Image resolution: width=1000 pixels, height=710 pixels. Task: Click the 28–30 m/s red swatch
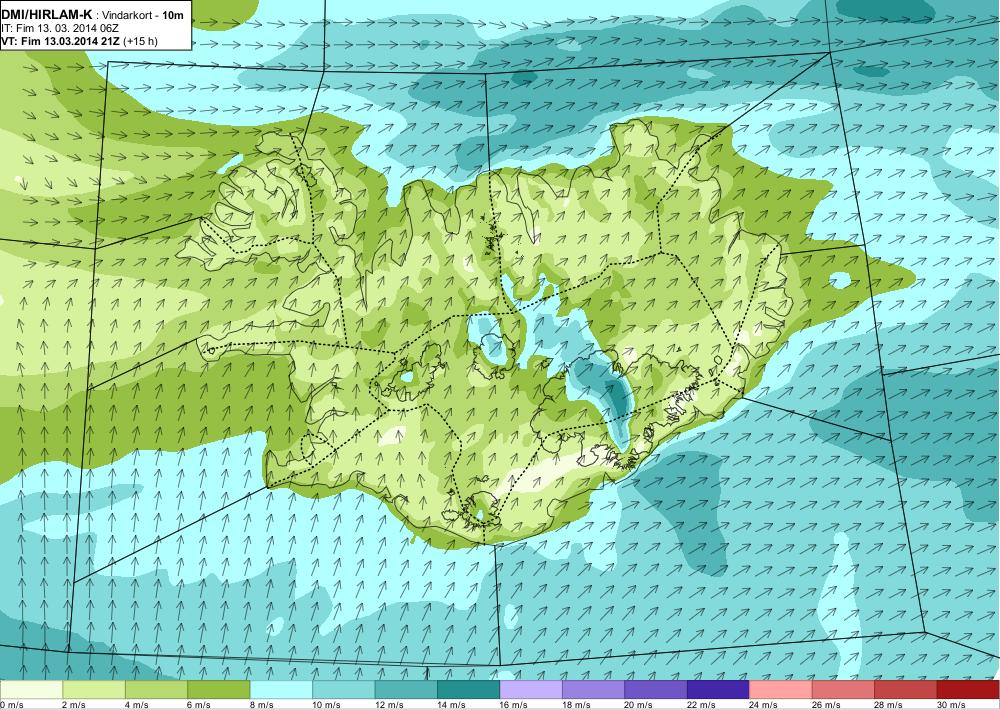pos(906,690)
